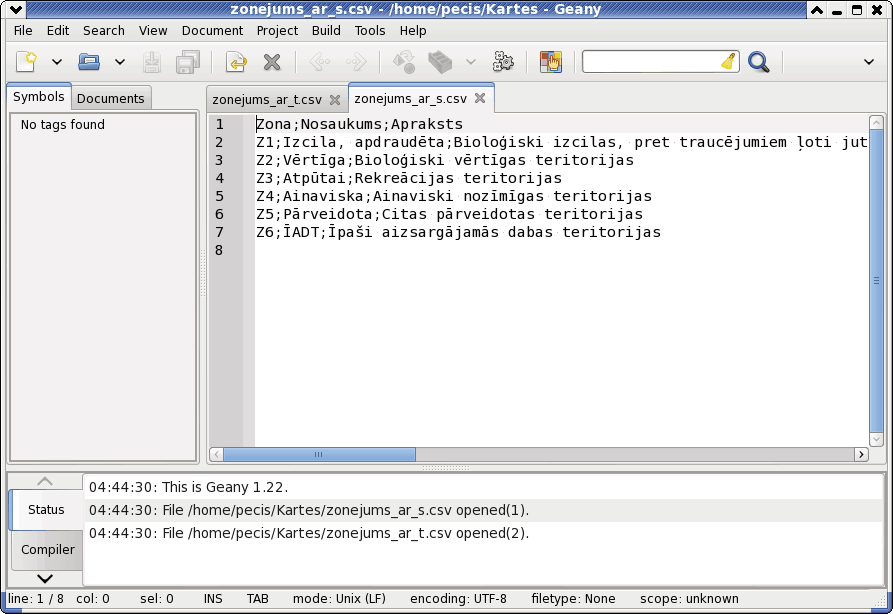Screen dimensions: 893x614
Task: Open the color chooser dialog
Action: (x=551, y=62)
